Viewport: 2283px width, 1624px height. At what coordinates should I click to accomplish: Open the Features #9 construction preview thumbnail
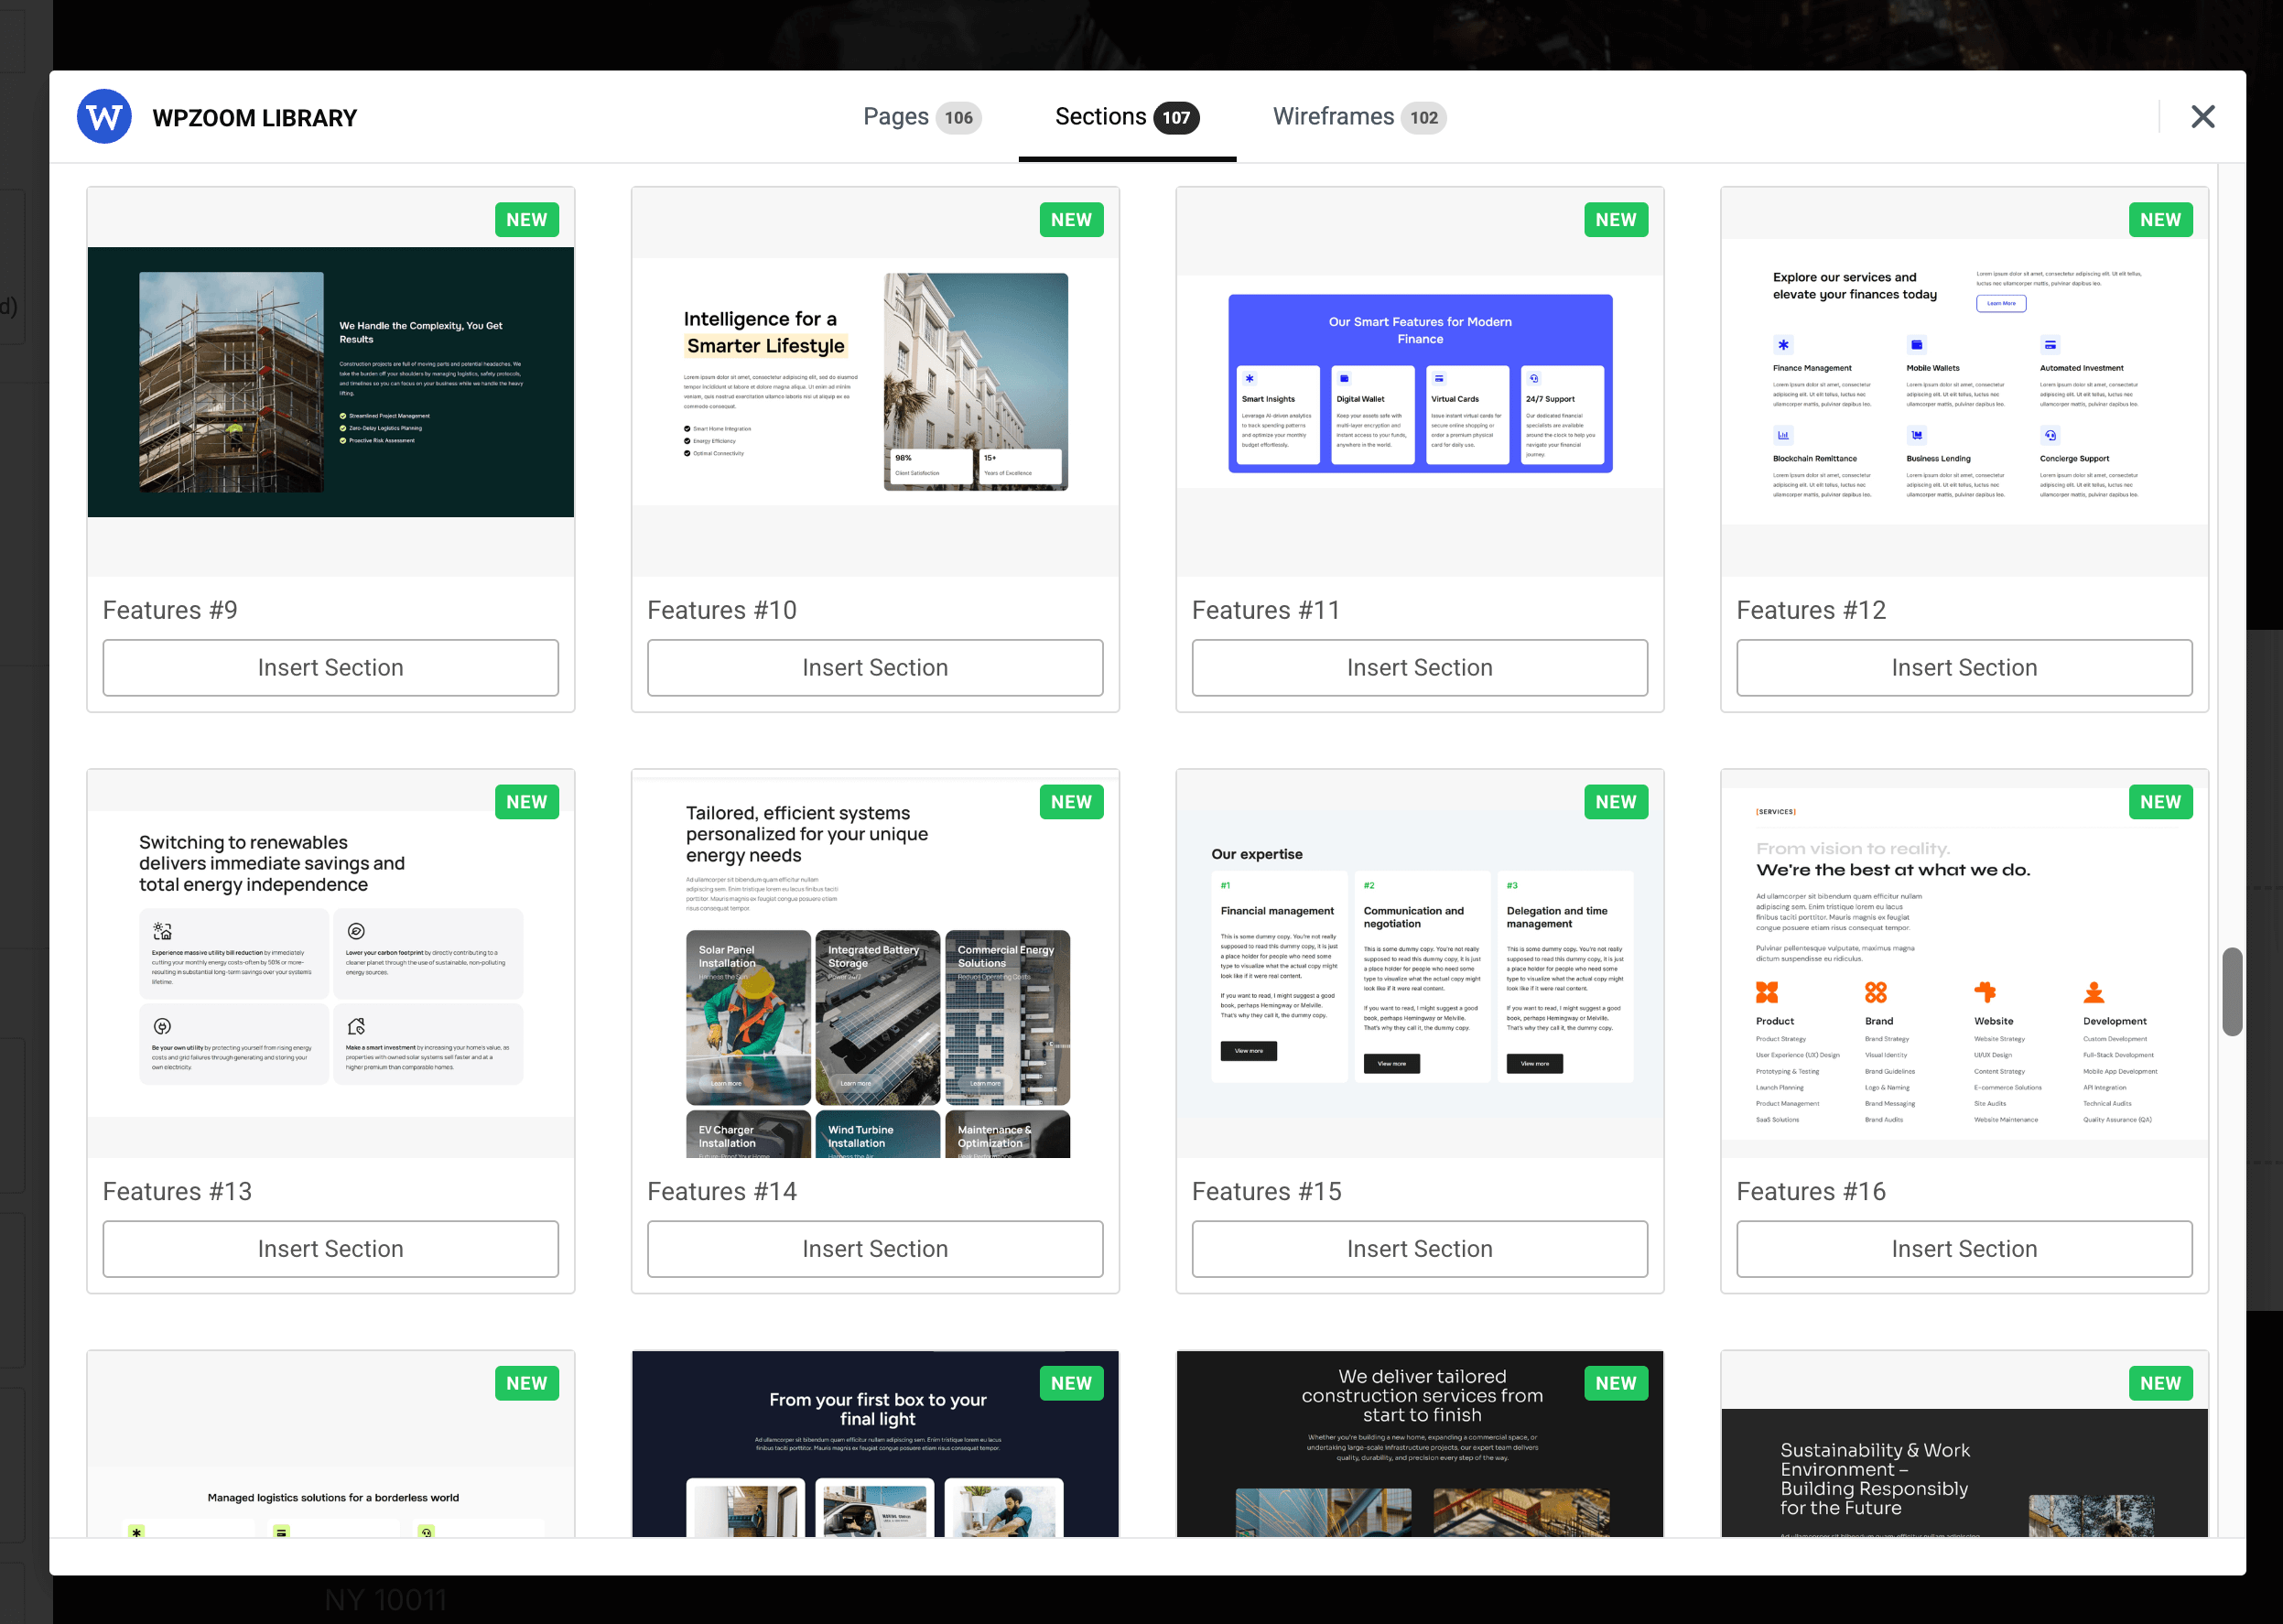point(330,382)
